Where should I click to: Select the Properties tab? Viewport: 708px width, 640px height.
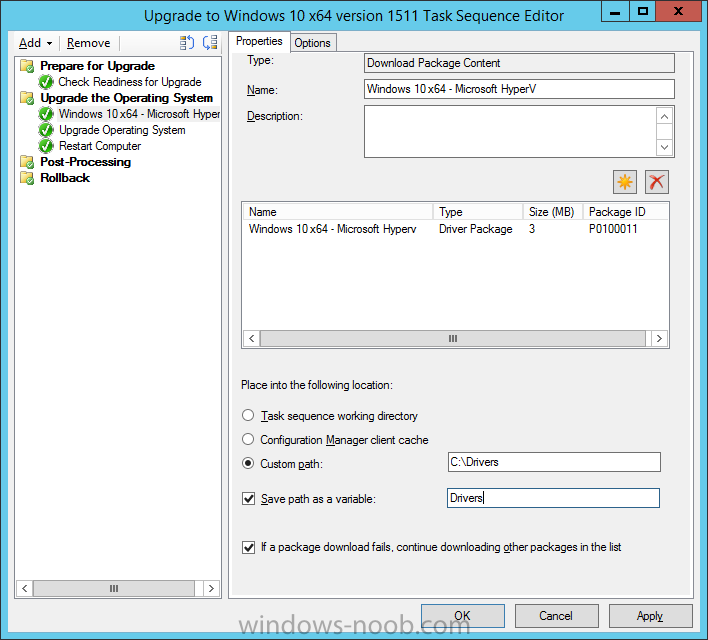click(259, 41)
